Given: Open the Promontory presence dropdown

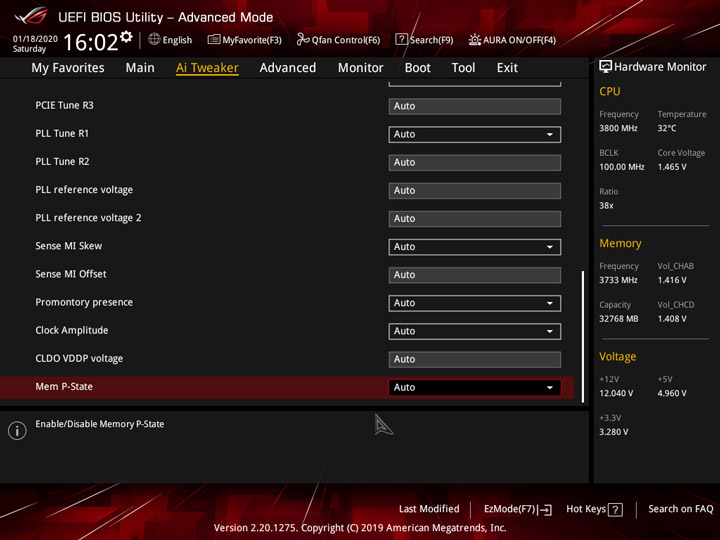Looking at the screenshot, I should point(474,303).
